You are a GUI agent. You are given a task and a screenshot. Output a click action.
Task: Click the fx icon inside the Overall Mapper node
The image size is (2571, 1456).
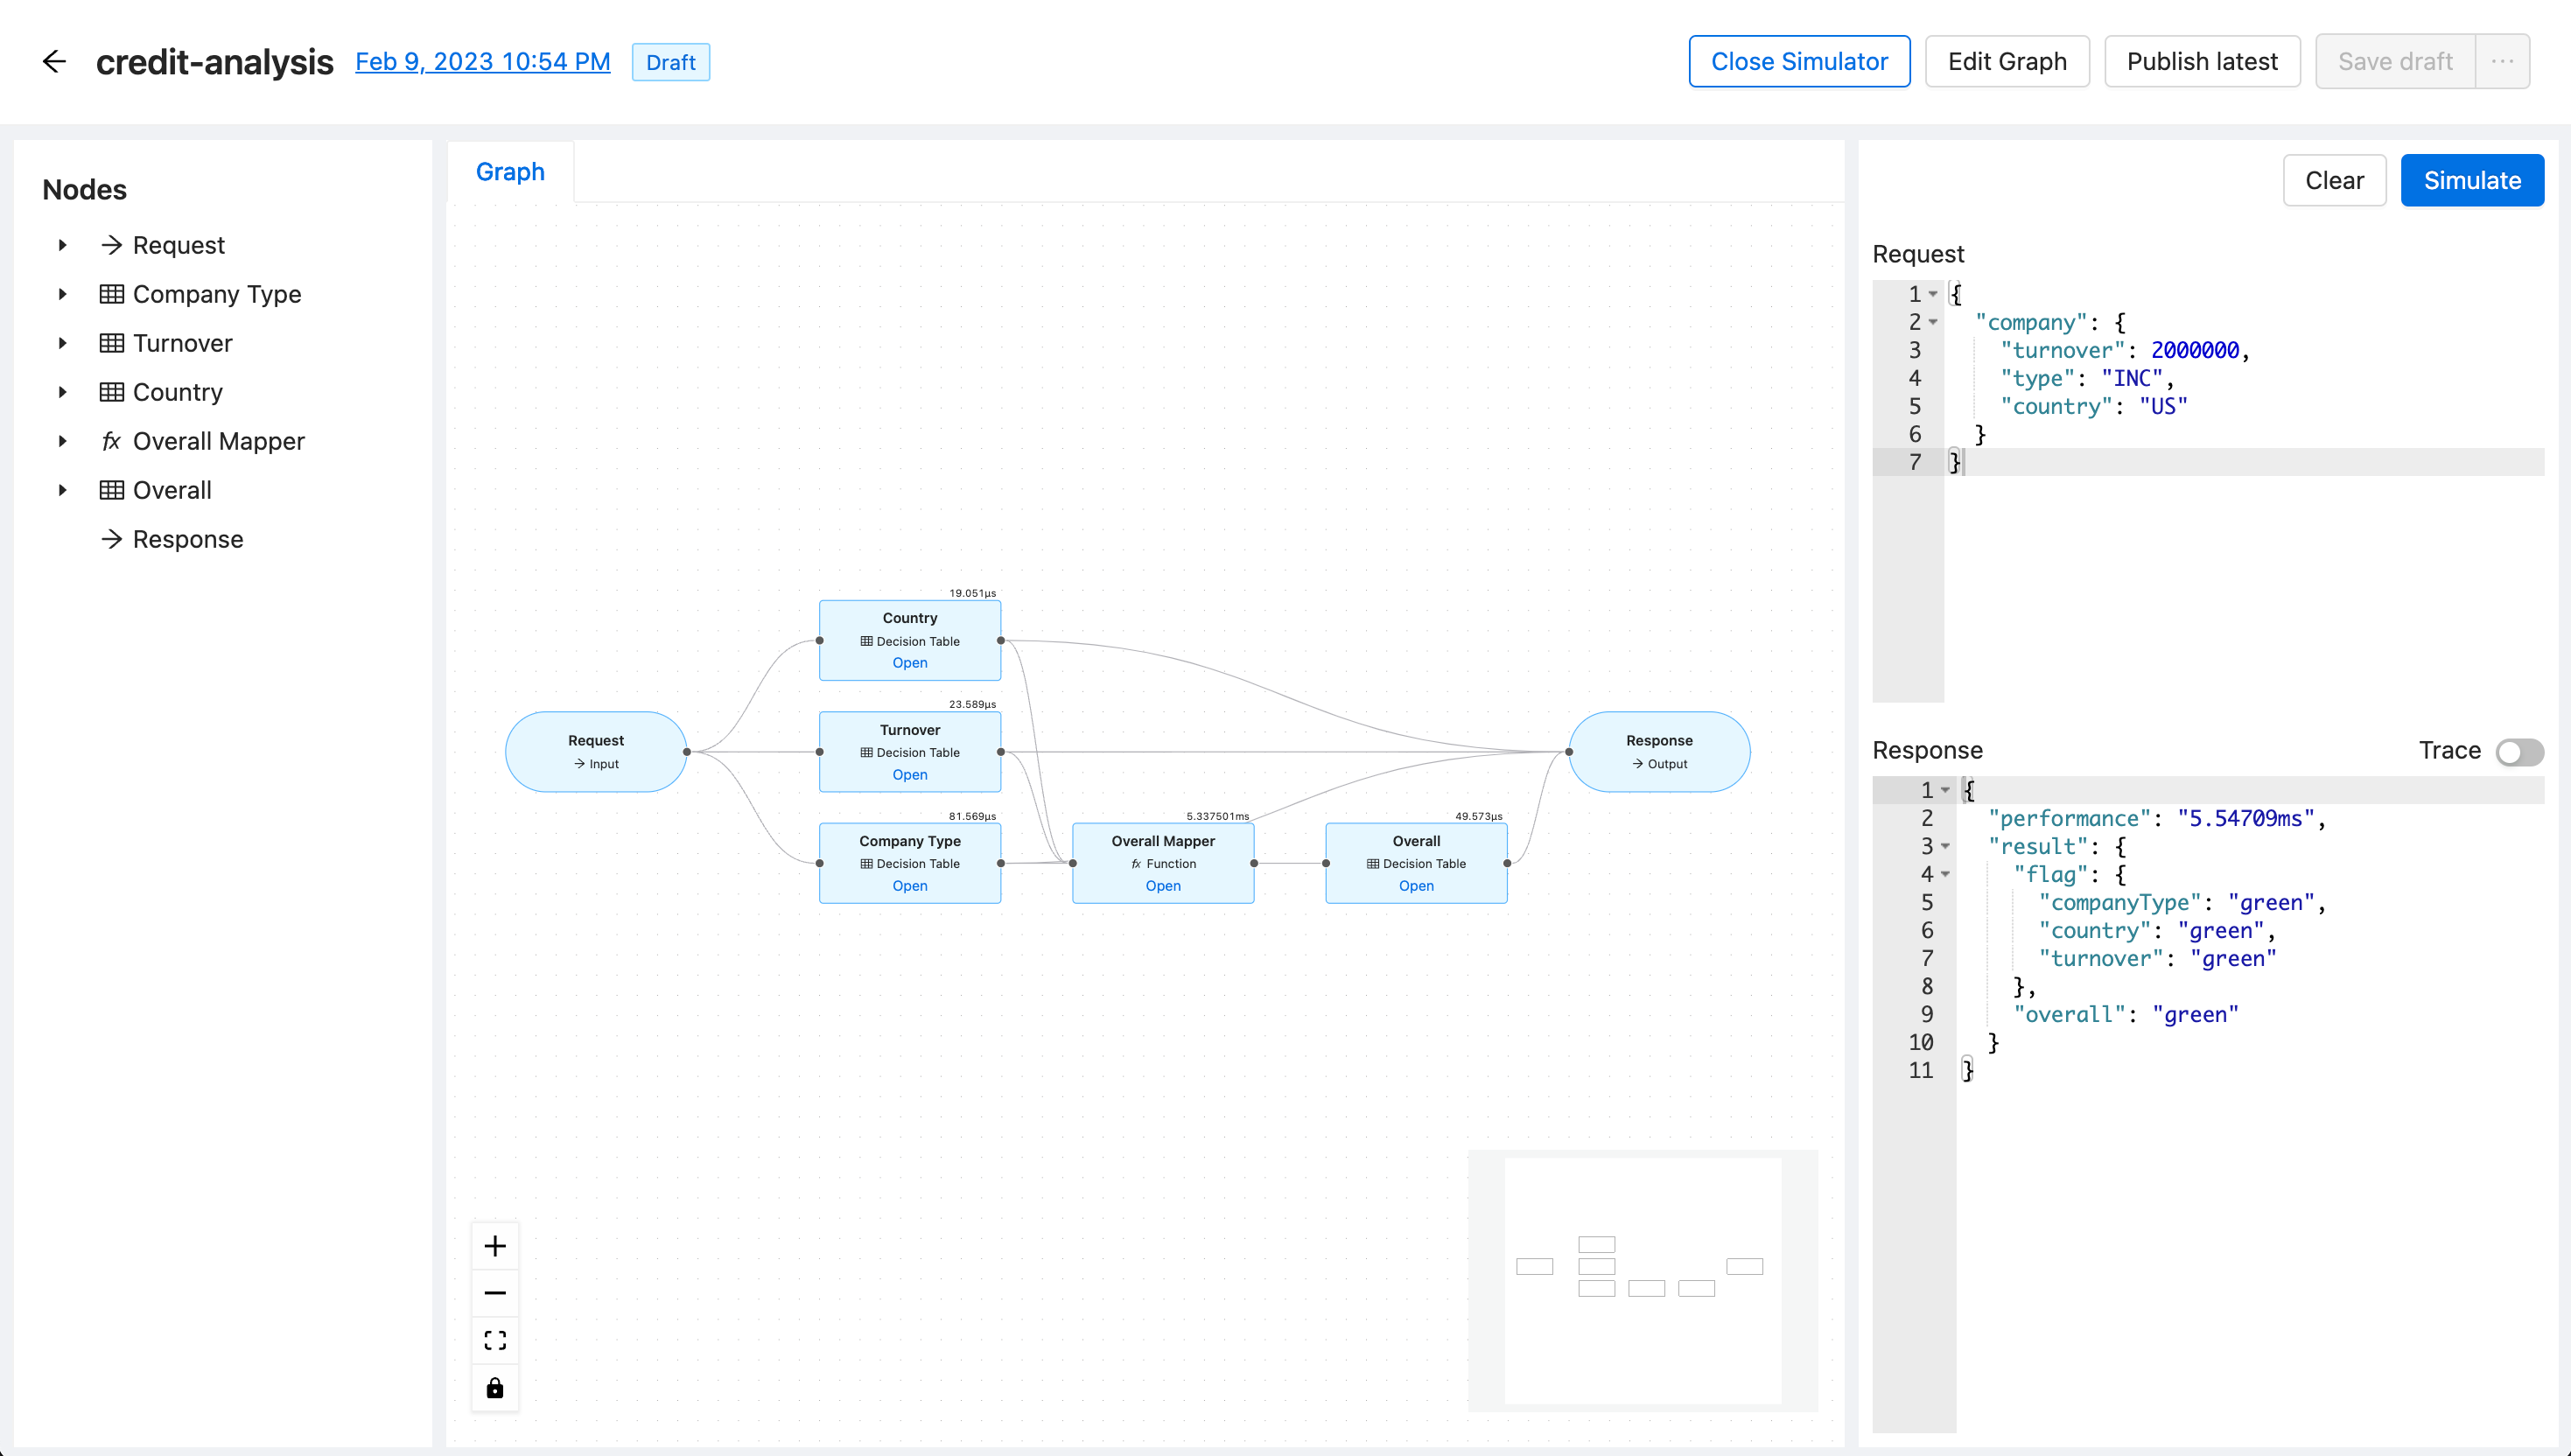pyautogui.click(x=1135, y=863)
